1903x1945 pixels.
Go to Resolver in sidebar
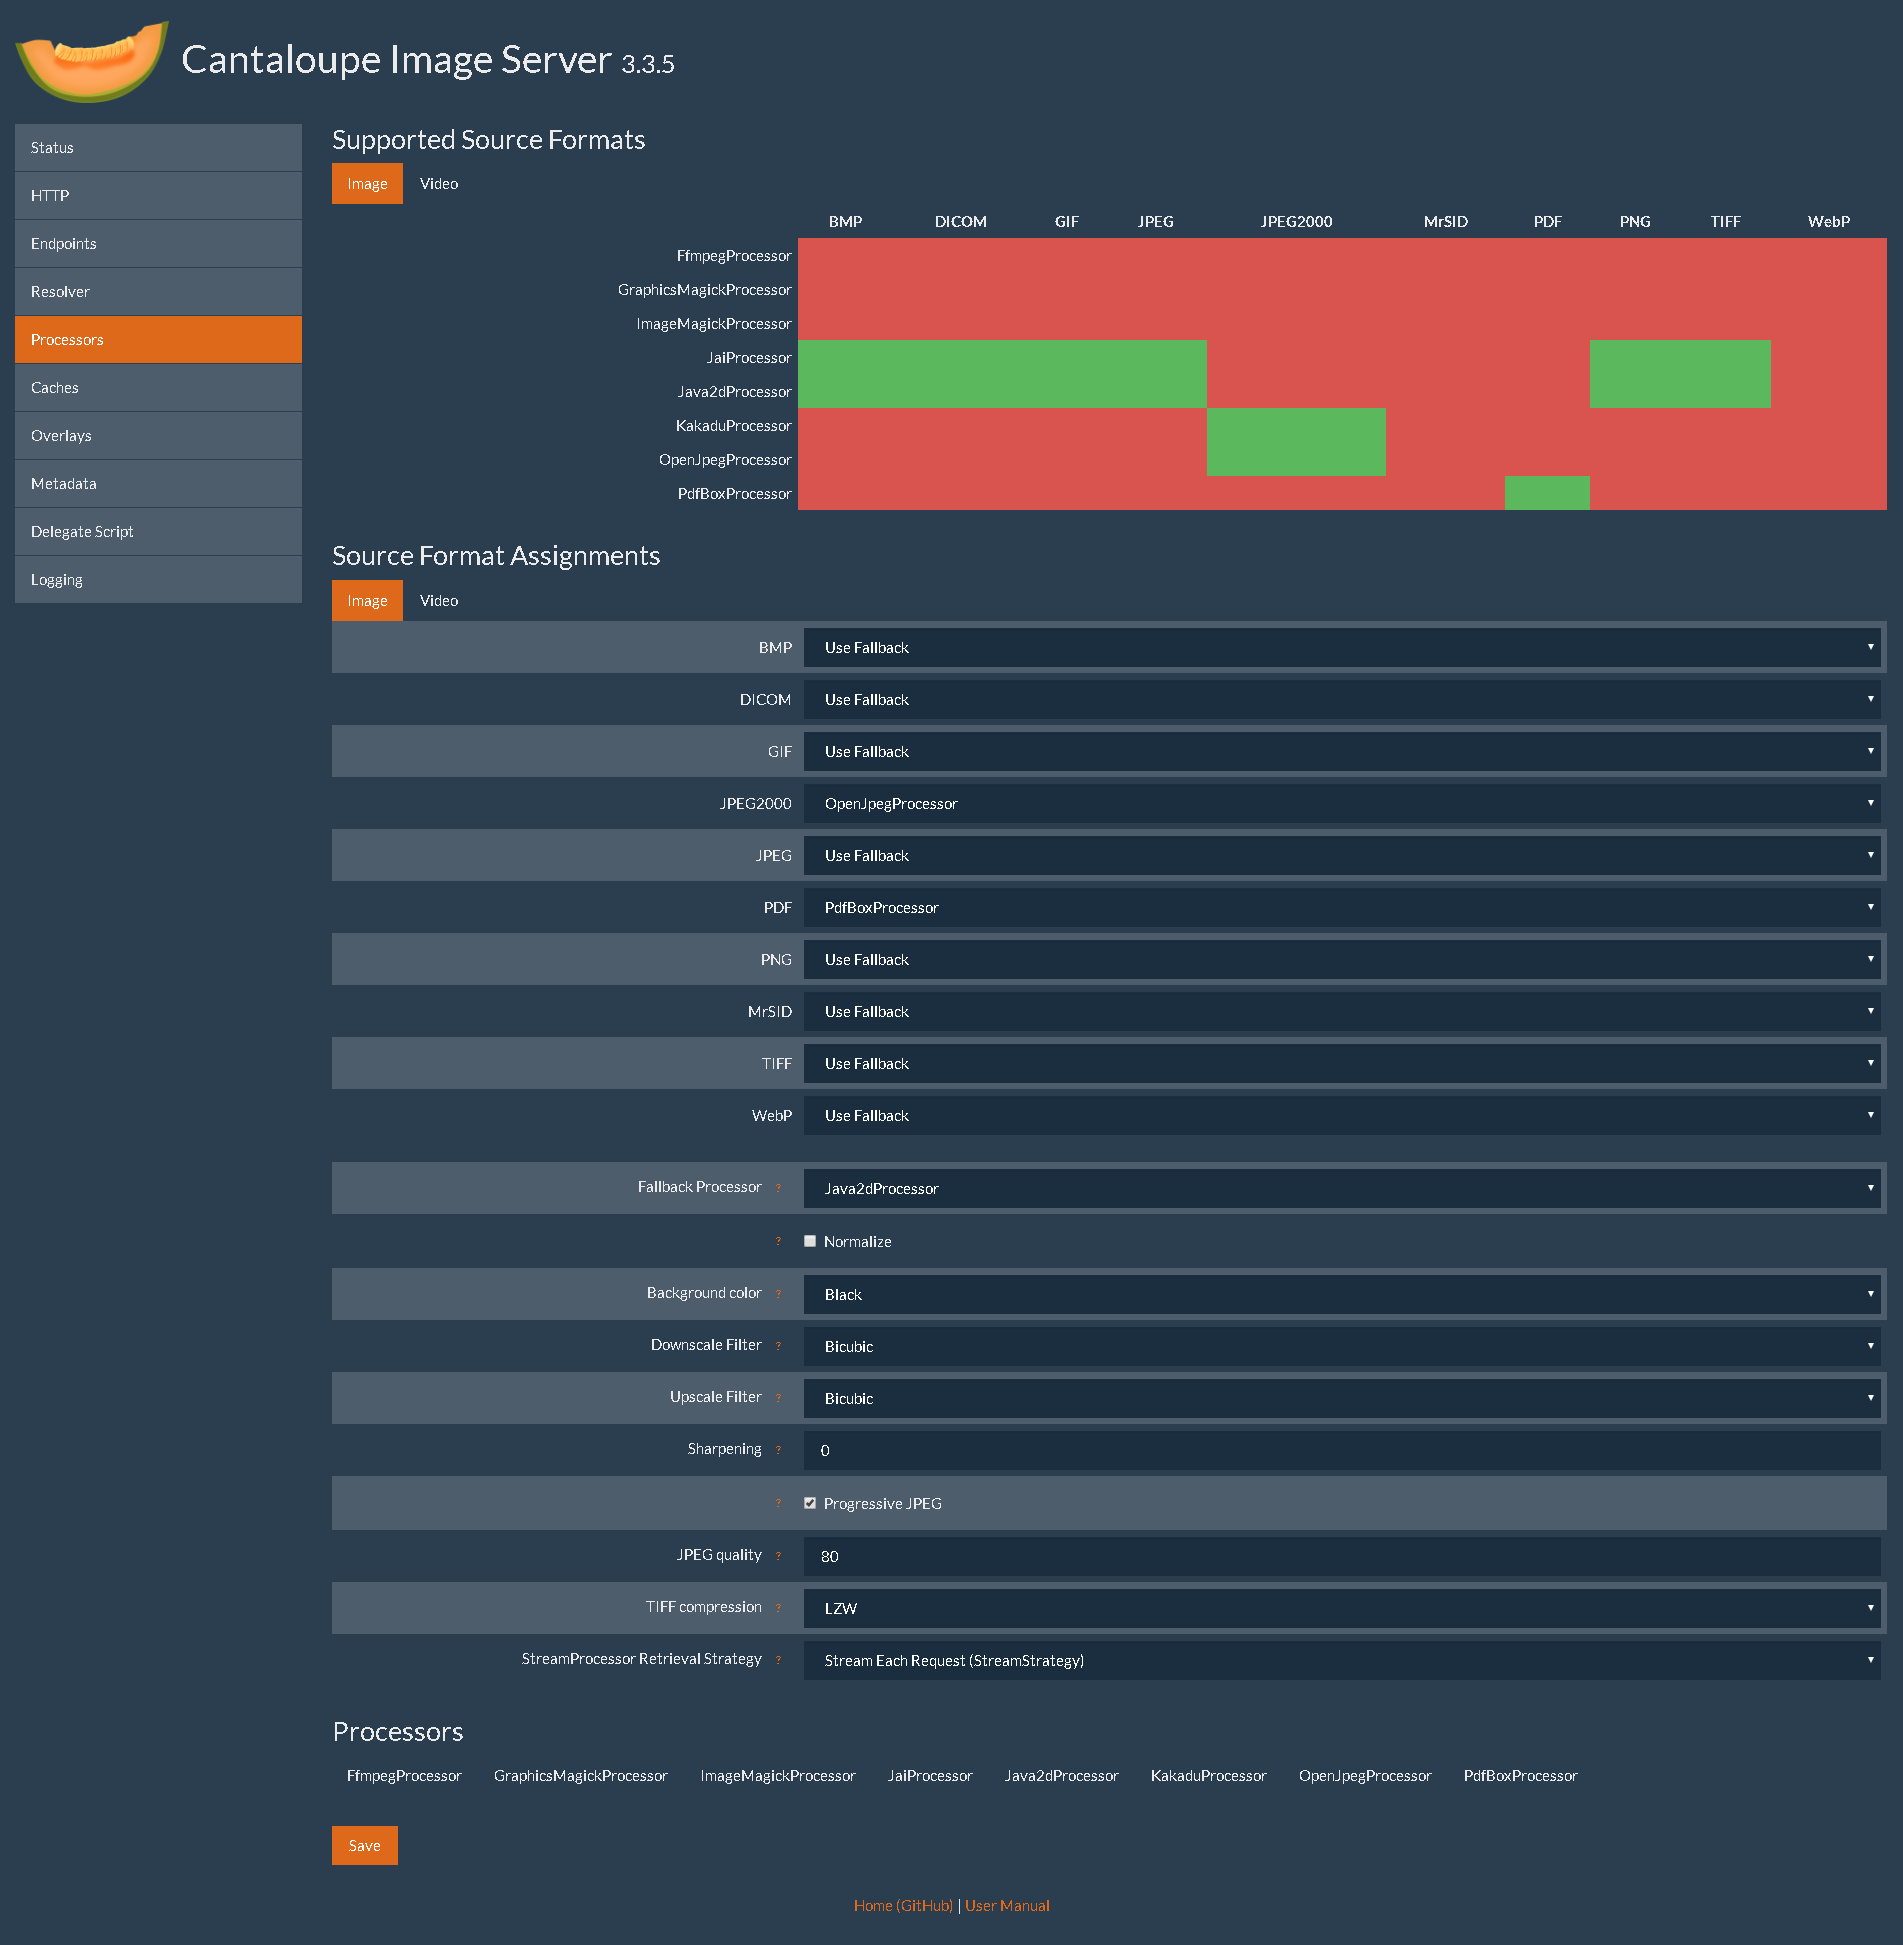click(158, 292)
